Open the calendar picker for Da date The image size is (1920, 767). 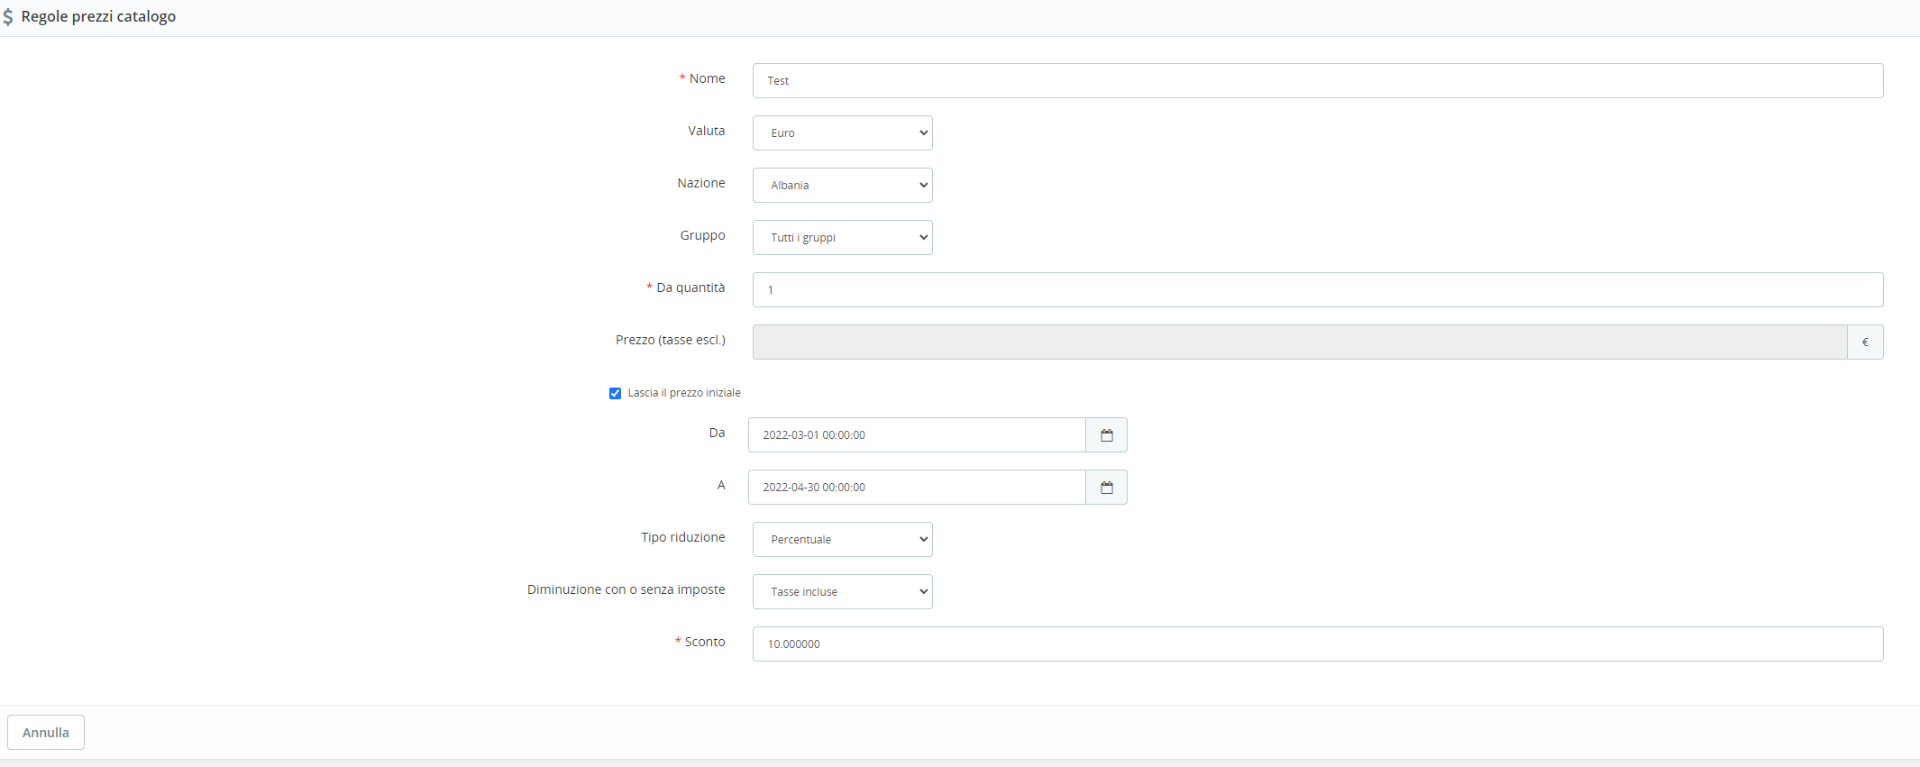click(1106, 435)
